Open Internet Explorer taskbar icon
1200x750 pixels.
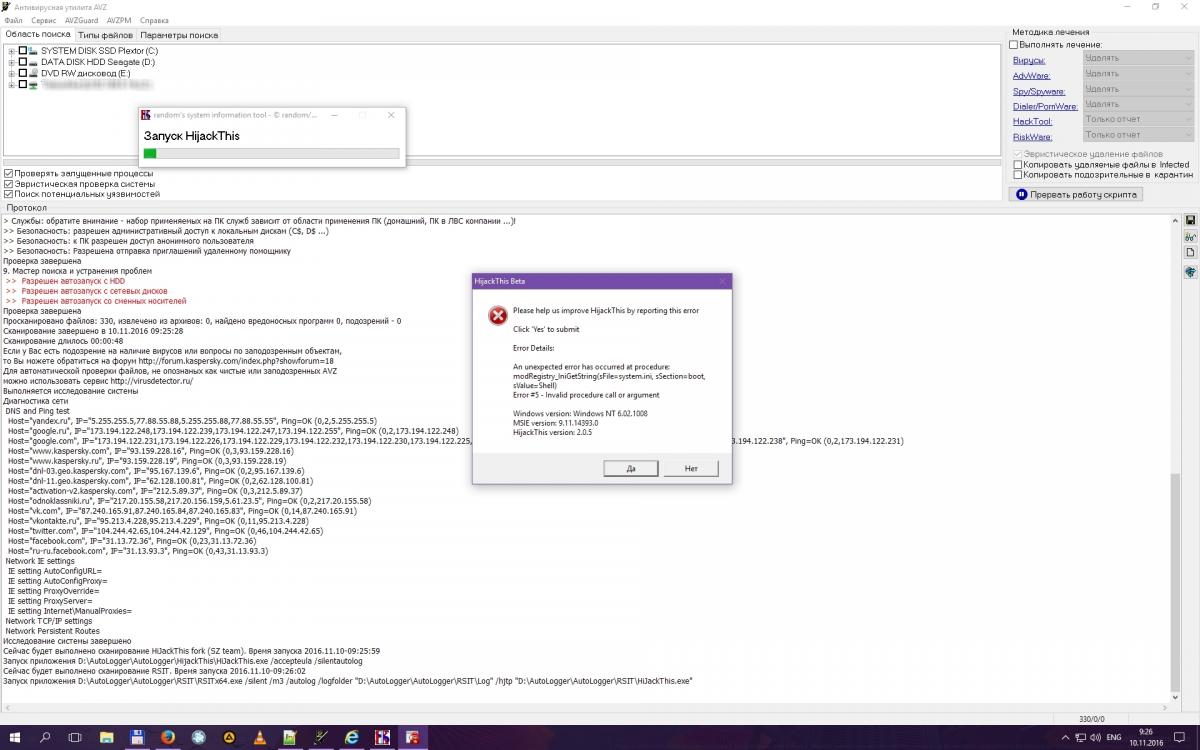click(351, 737)
